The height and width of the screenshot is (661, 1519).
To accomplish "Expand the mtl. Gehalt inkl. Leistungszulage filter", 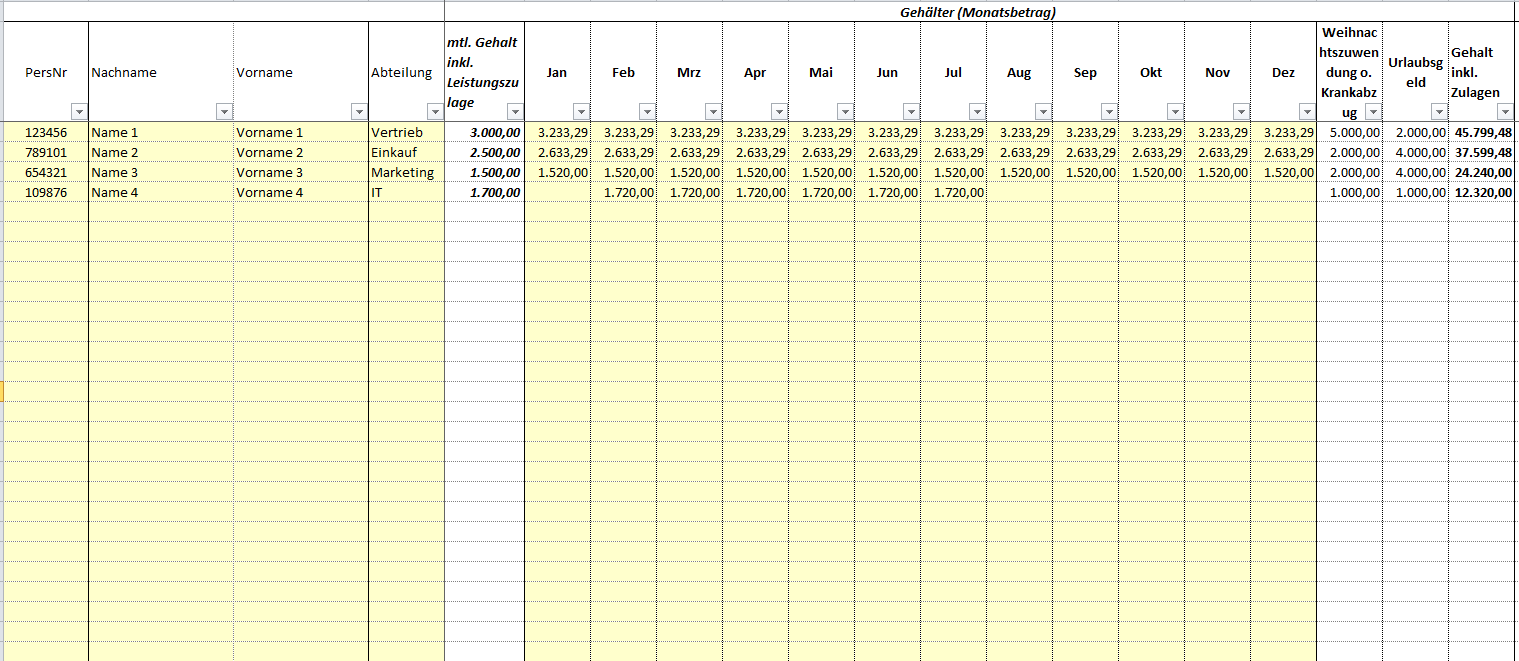I will 515,112.
